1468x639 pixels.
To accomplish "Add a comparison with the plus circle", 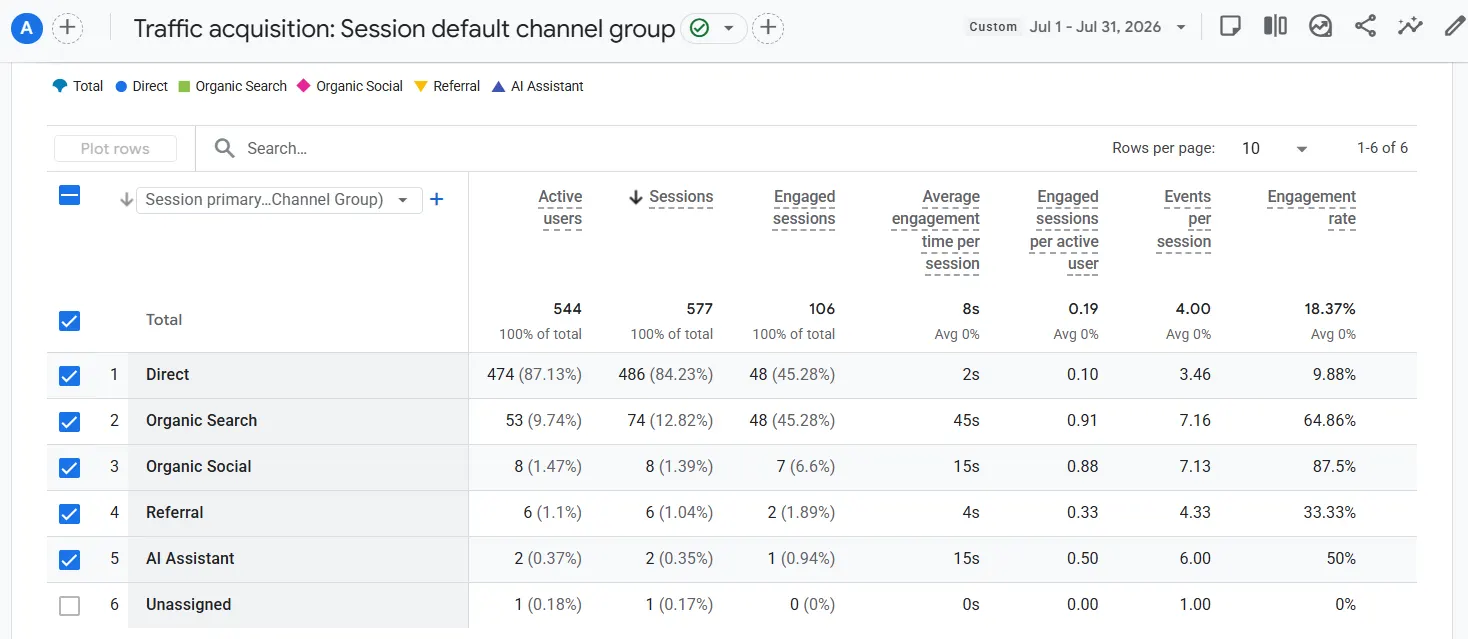I will (67, 28).
